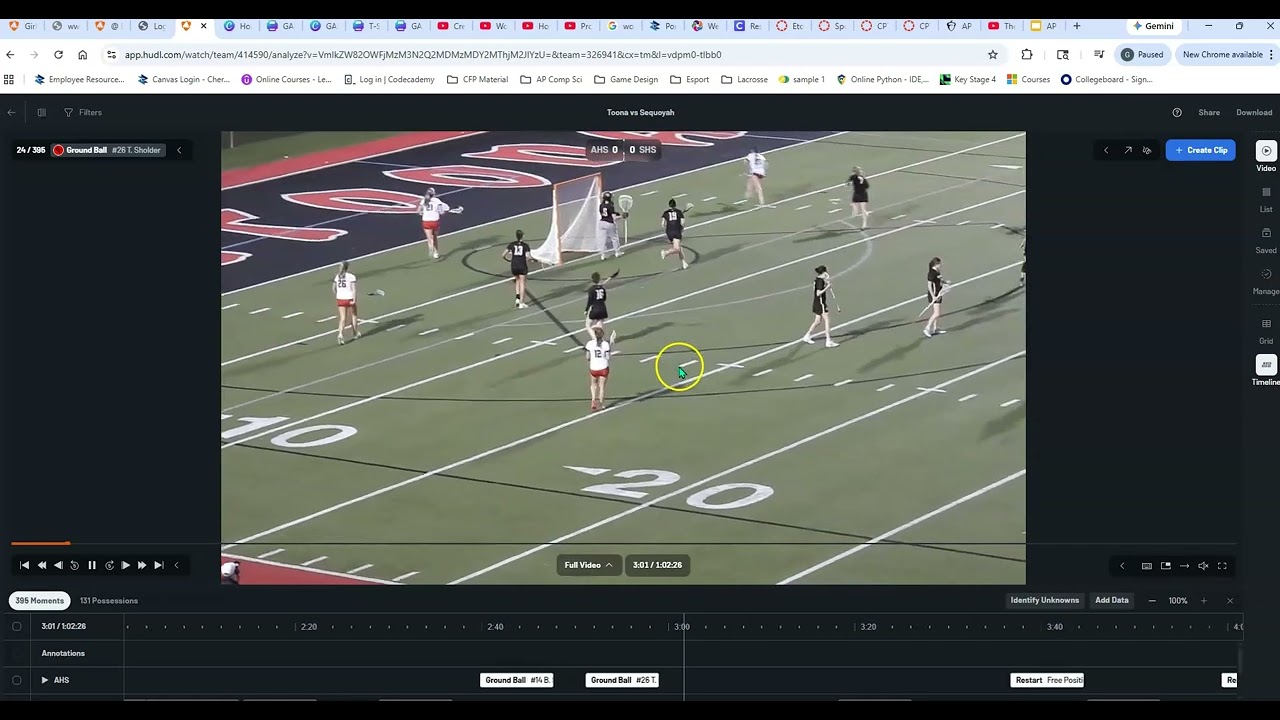This screenshot has width=1280, height=720.
Task: Unmute the video audio
Action: pyautogui.click(x=1204, y=566)
